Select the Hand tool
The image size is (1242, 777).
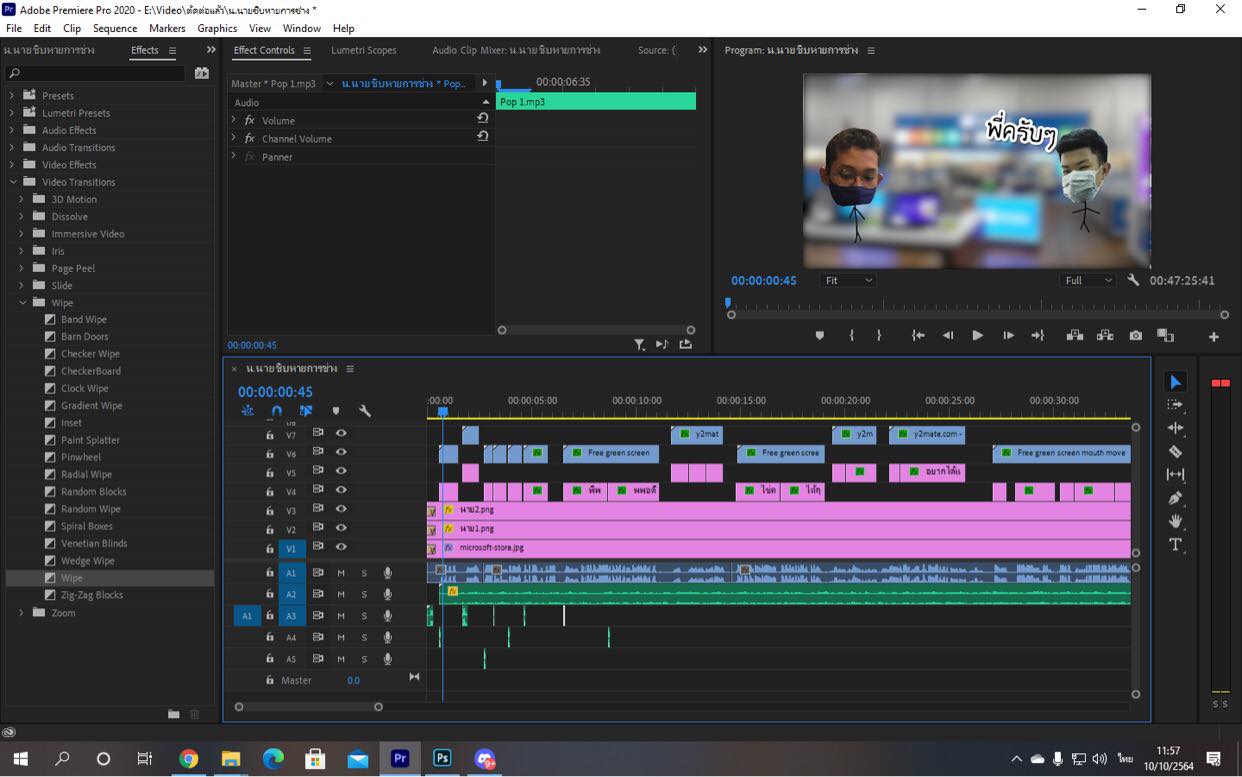[x=1175, y=521]
